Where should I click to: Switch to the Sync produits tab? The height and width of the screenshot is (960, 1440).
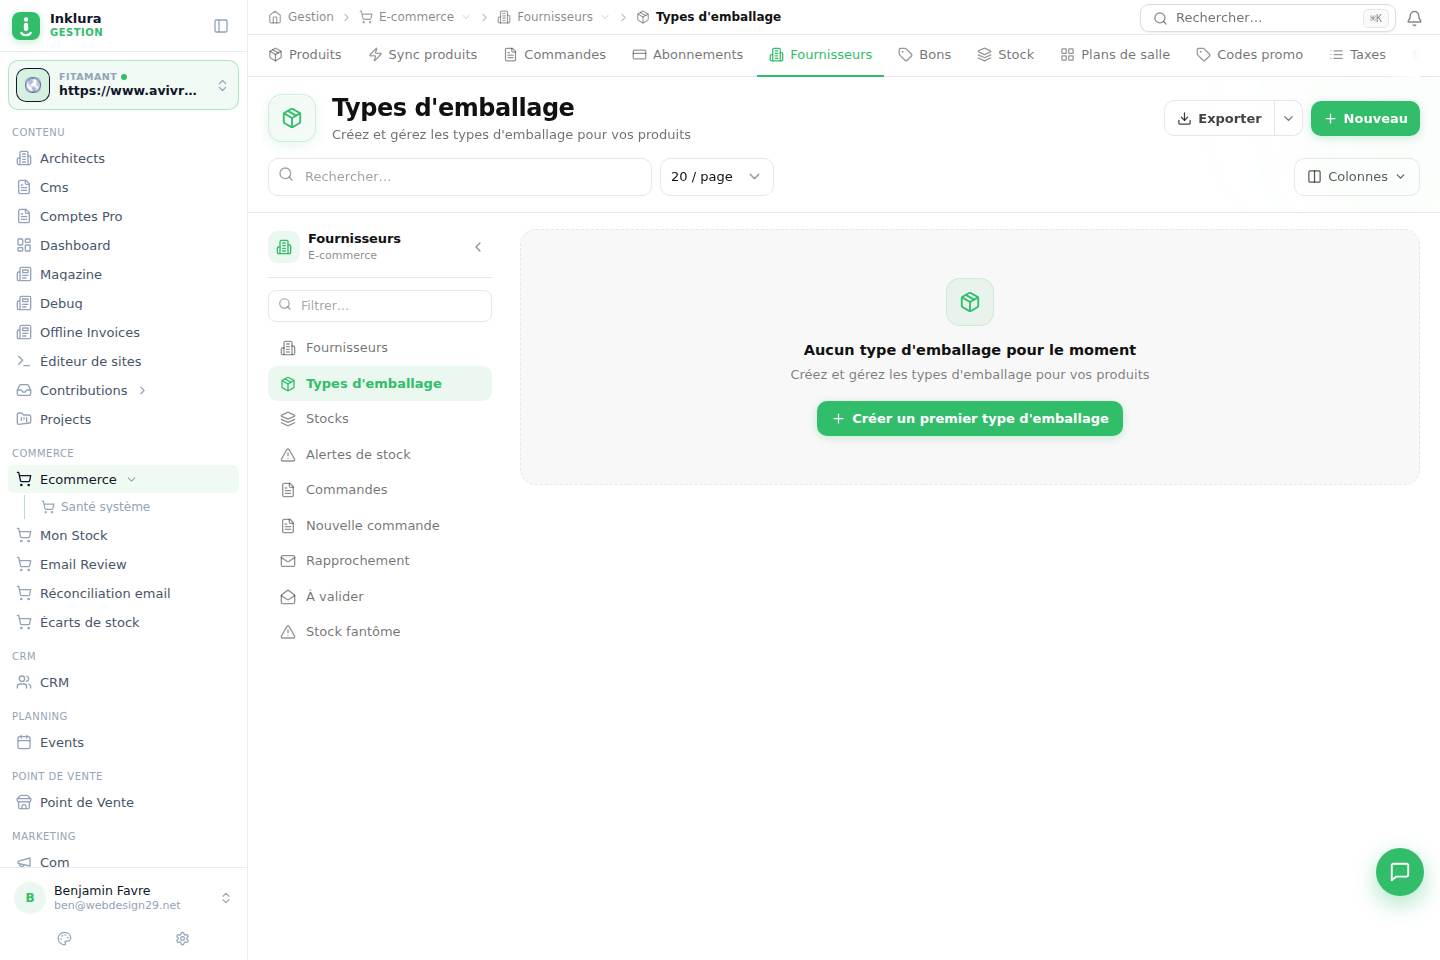coord(422,54)
